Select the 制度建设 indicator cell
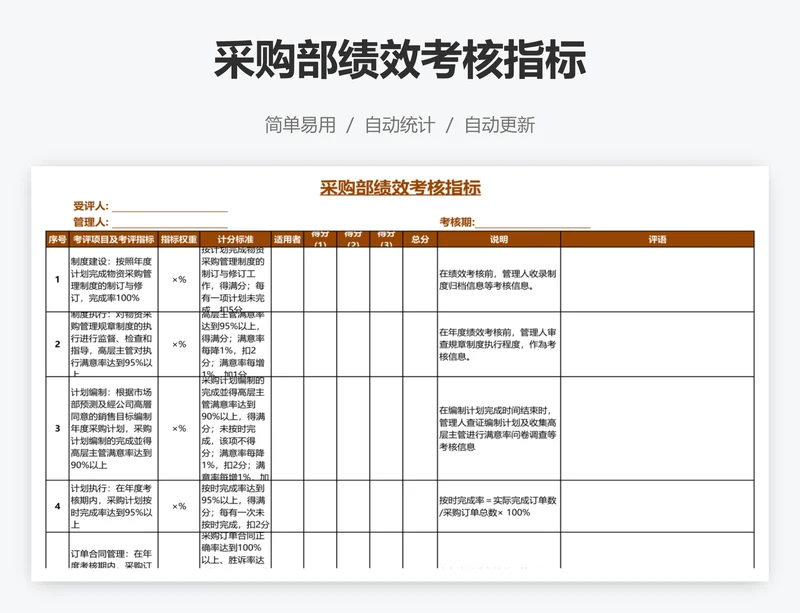The height and width of the screenshot is (613, 800). pyautogui.click(x=114, y=280)
